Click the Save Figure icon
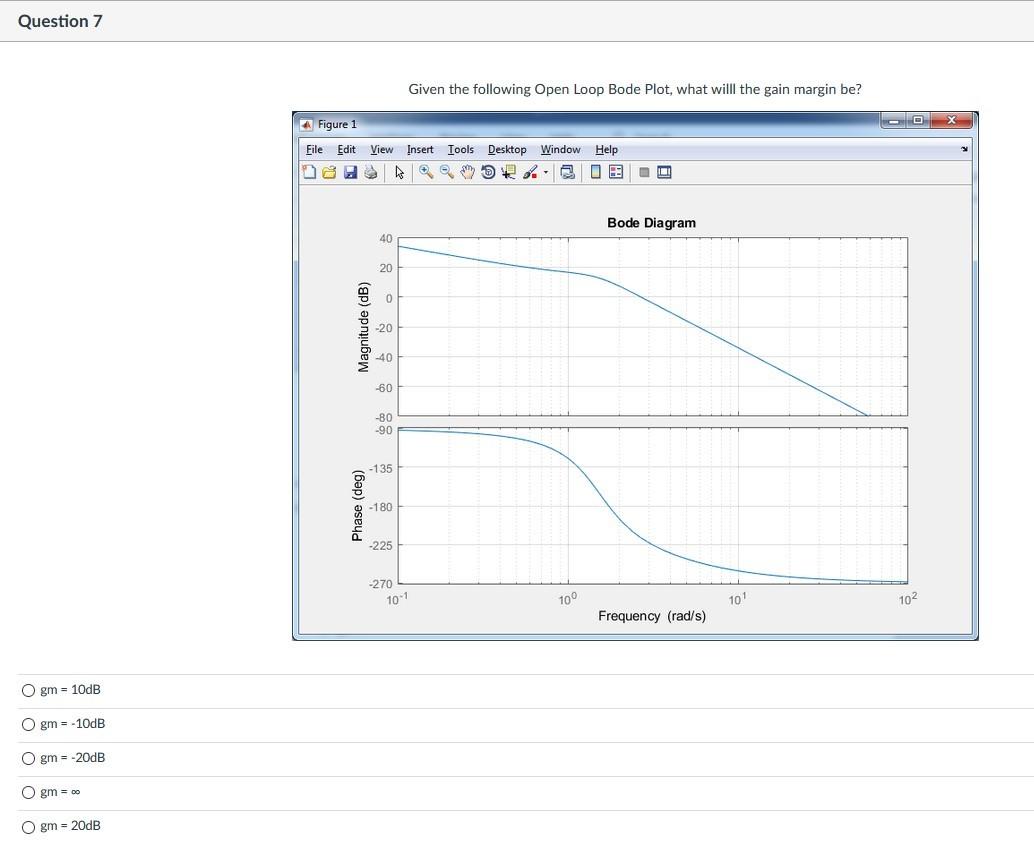Screen dimensions: 1034x857 coord(350,172)
